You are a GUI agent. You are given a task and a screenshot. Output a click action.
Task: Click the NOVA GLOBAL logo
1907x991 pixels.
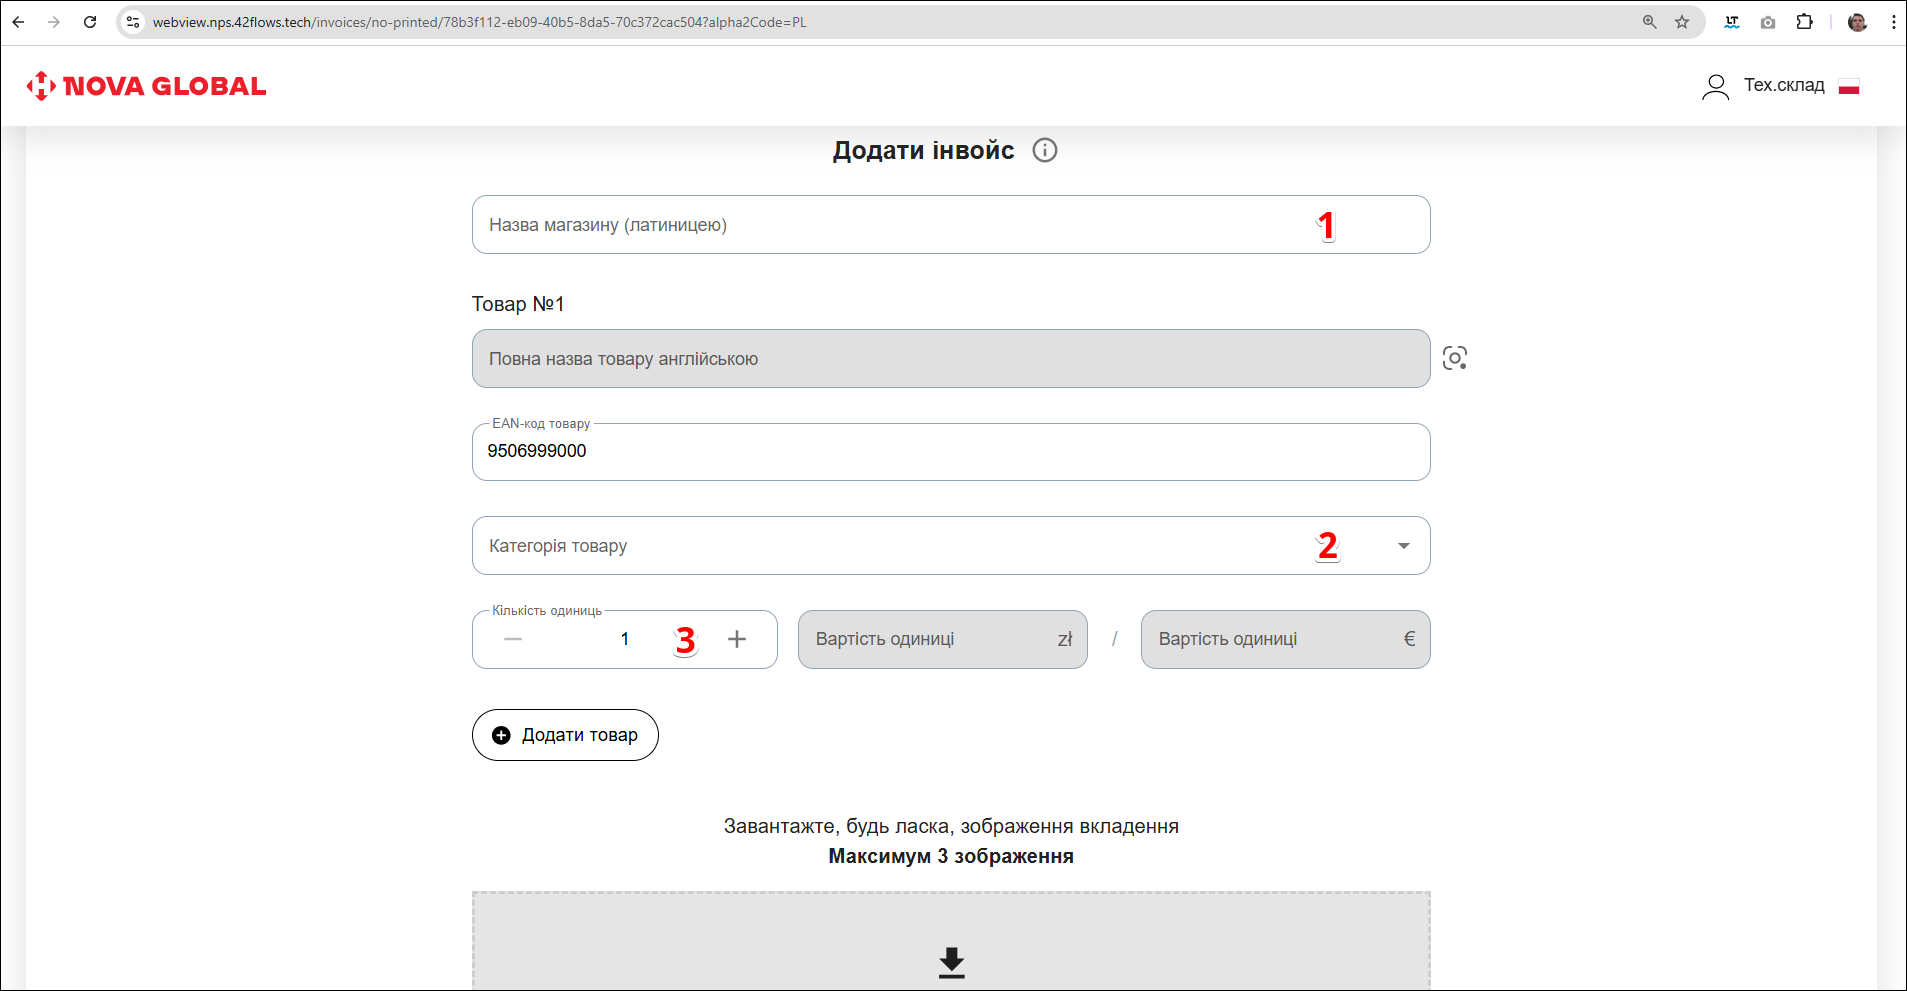(146, 86)
